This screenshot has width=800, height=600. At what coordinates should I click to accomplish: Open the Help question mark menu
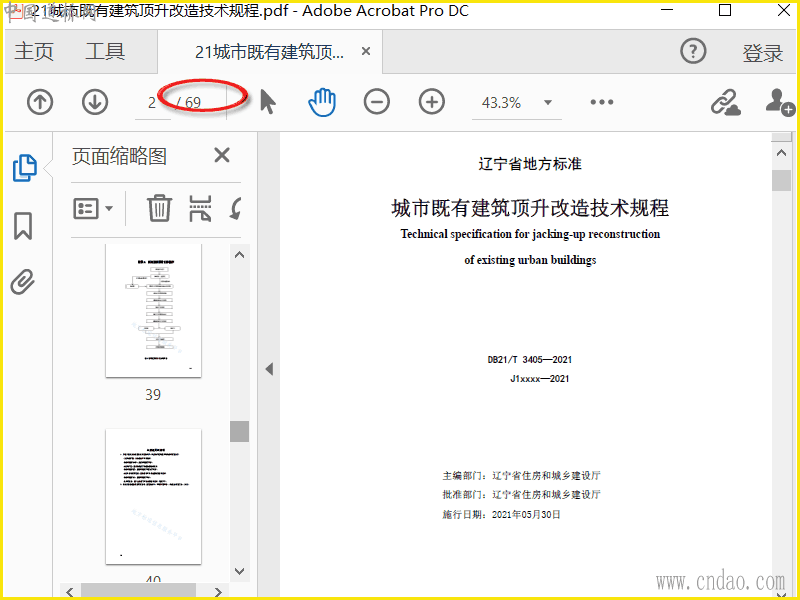coord(693,51)
